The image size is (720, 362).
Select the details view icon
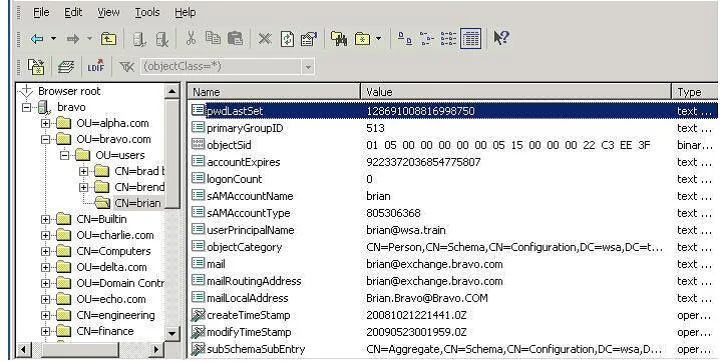(470, 39)
